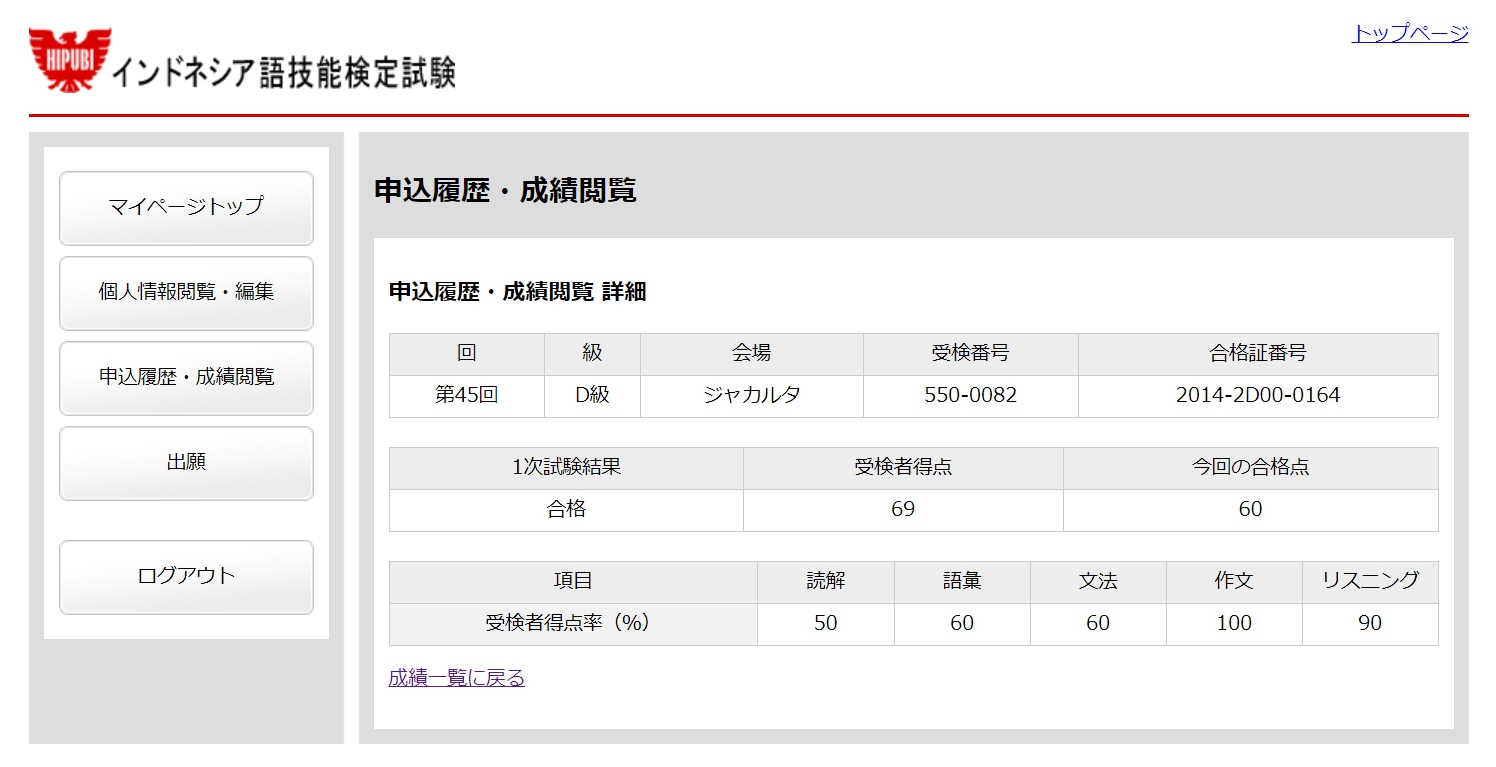The width and height of the screenshot is (1496, 767).
Task: Click the ログアウト button
Action: 186,576
